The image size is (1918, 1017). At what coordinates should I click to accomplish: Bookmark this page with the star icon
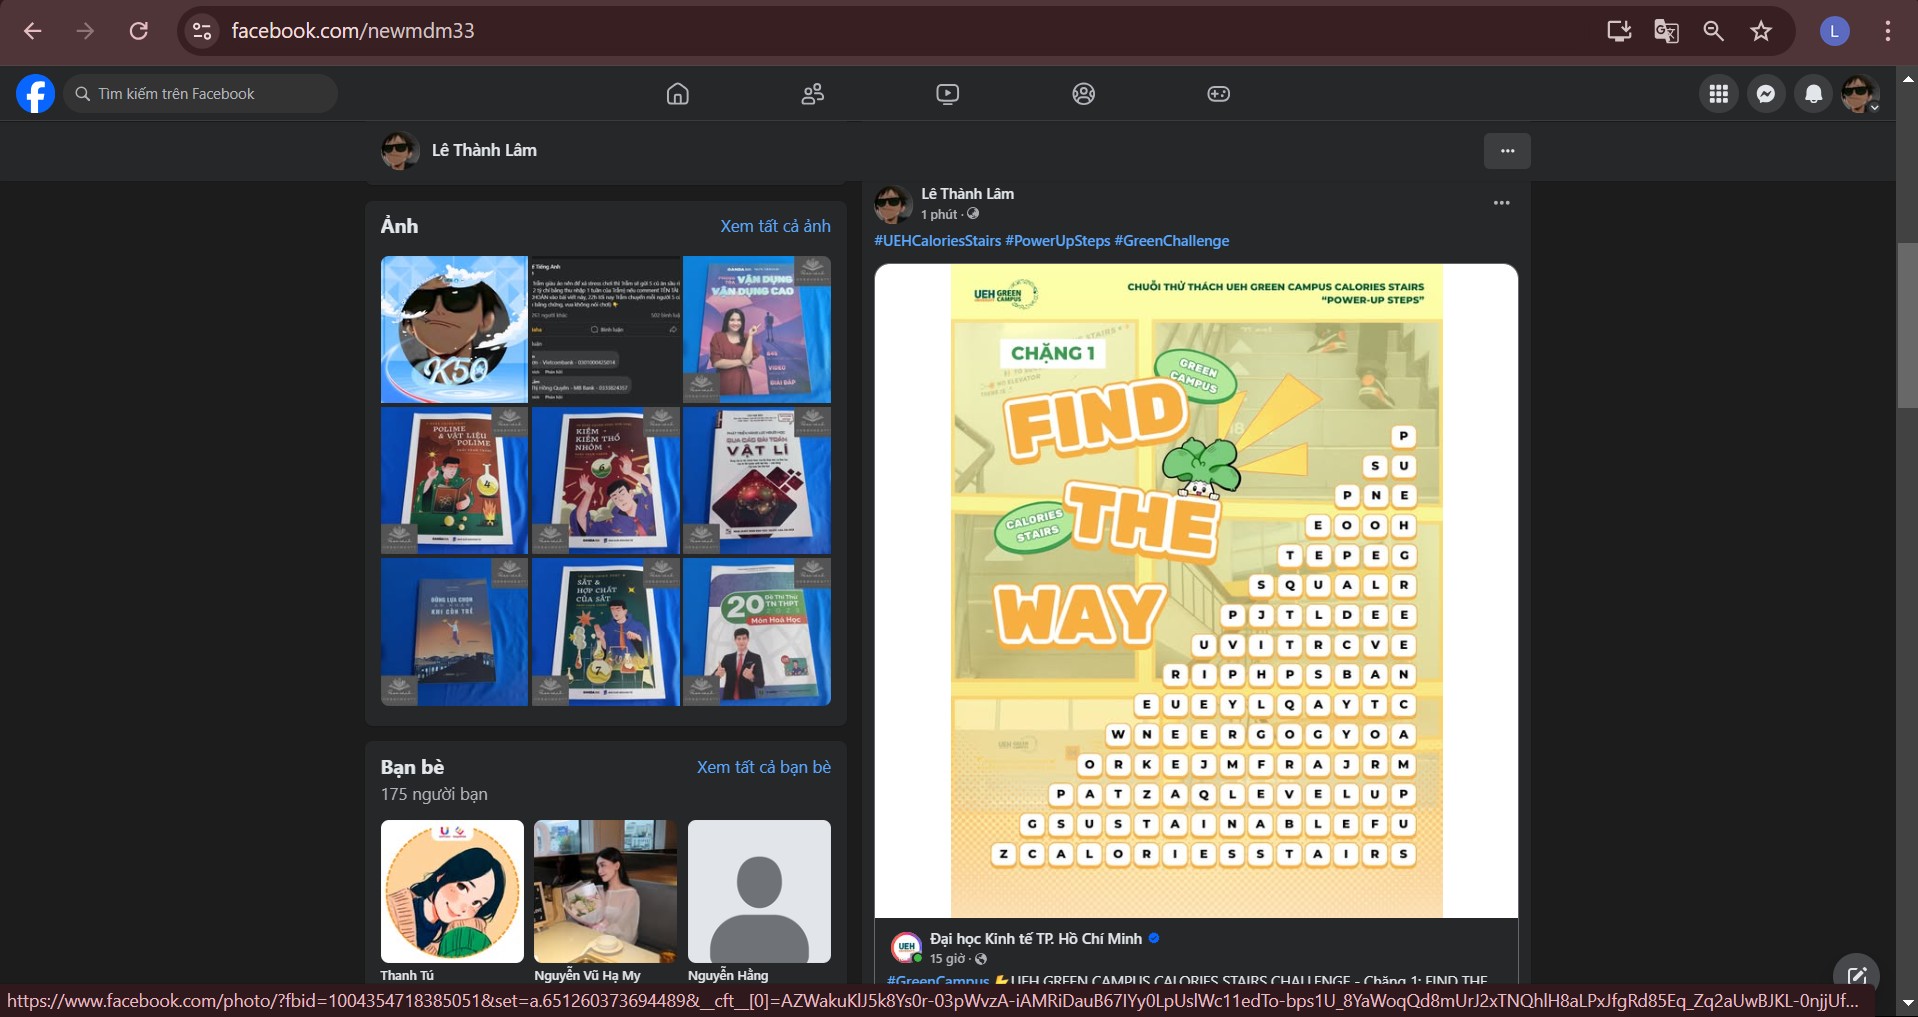(1761, 31)
